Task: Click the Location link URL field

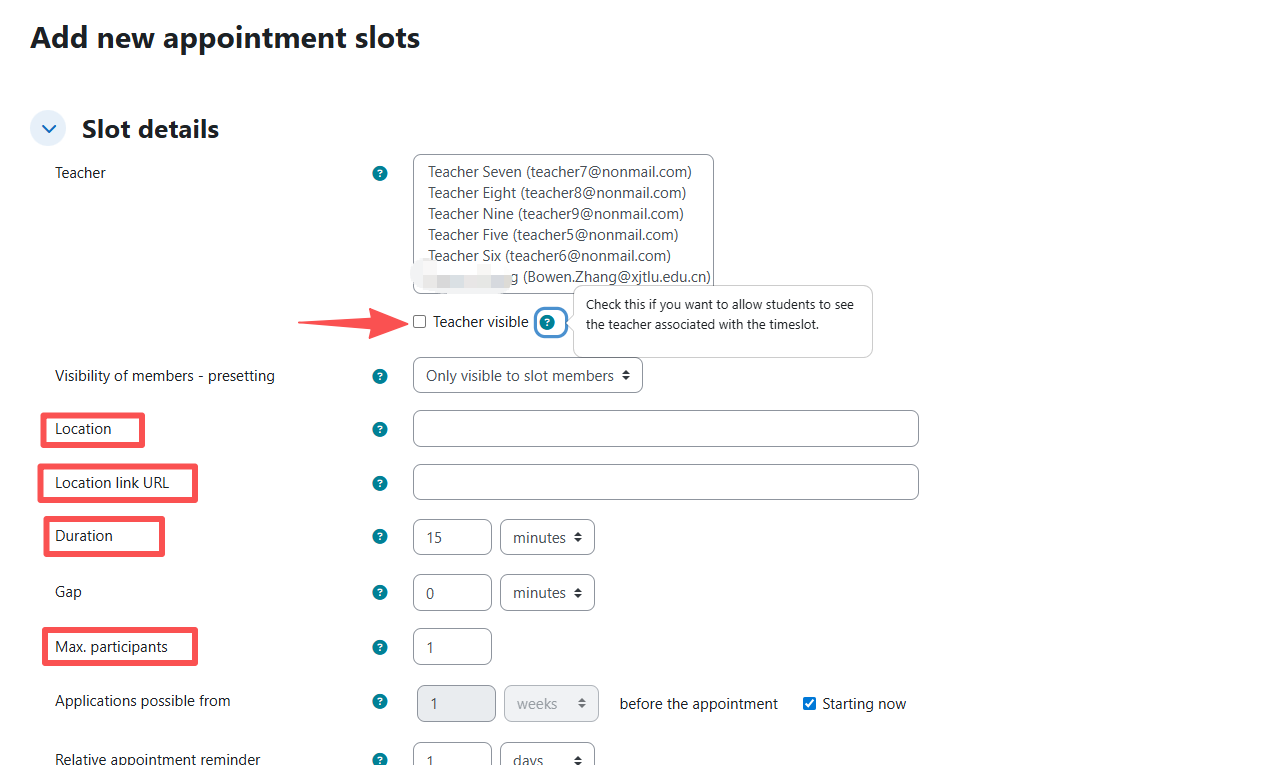Action: [x=665, y=482]
